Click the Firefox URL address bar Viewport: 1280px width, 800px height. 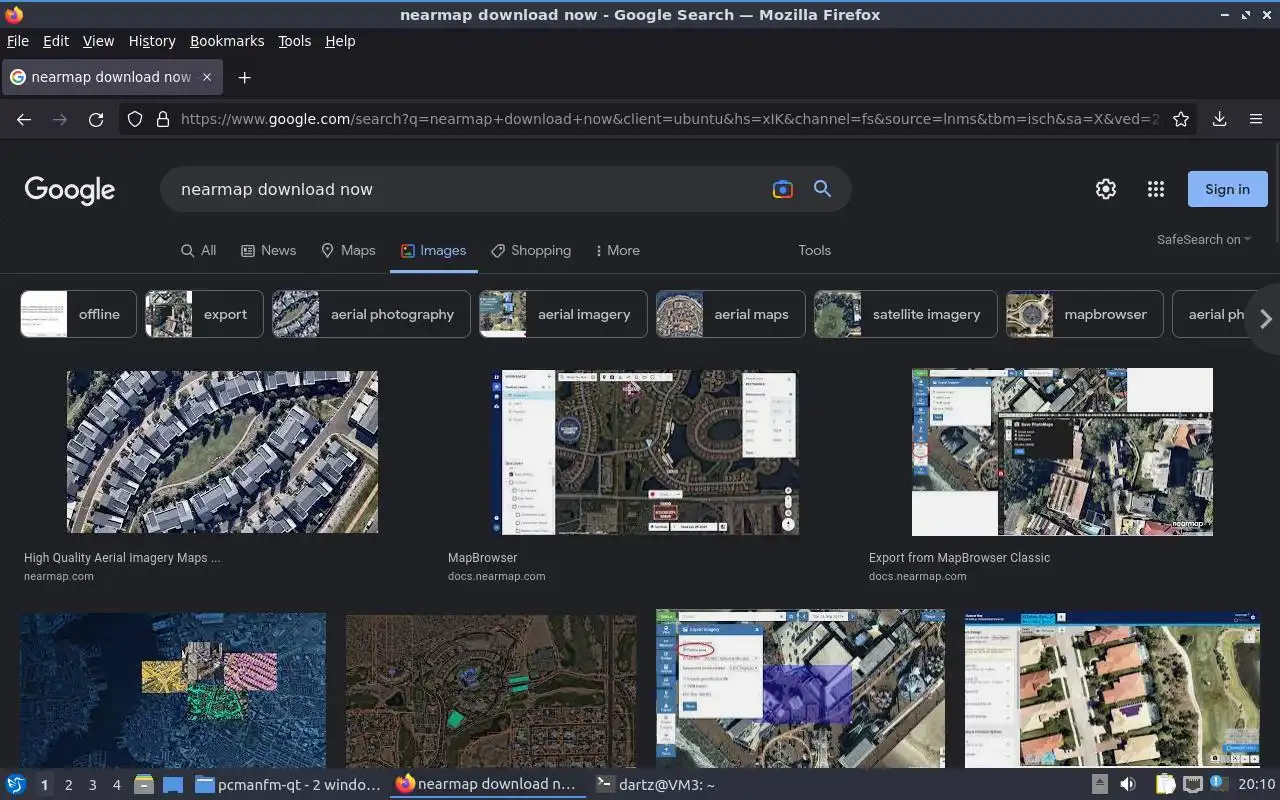[668, 119]
